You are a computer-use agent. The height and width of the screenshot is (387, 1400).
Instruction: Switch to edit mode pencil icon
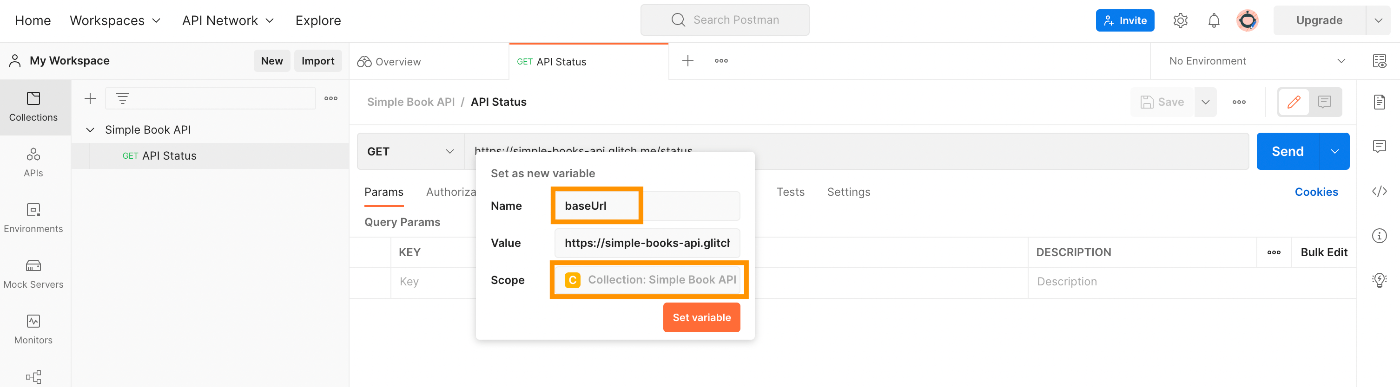[1294, 102]
